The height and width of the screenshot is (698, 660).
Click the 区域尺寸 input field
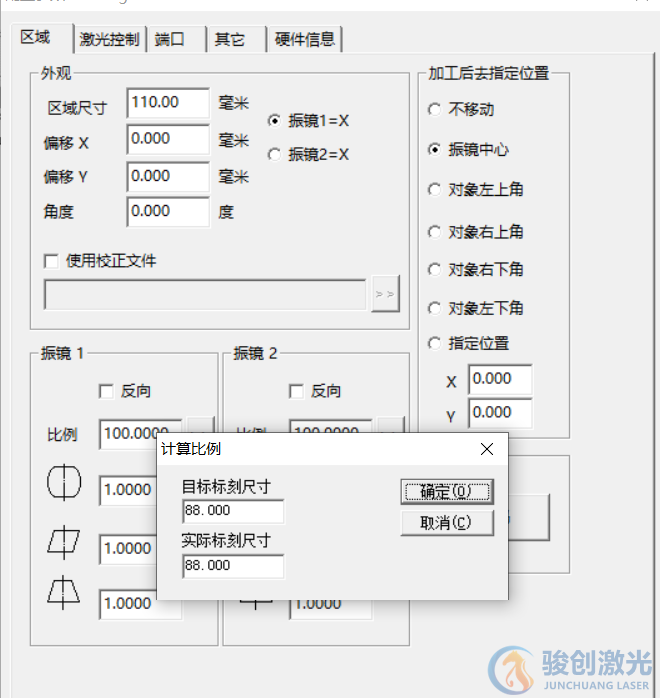click(x=168, y=102)
